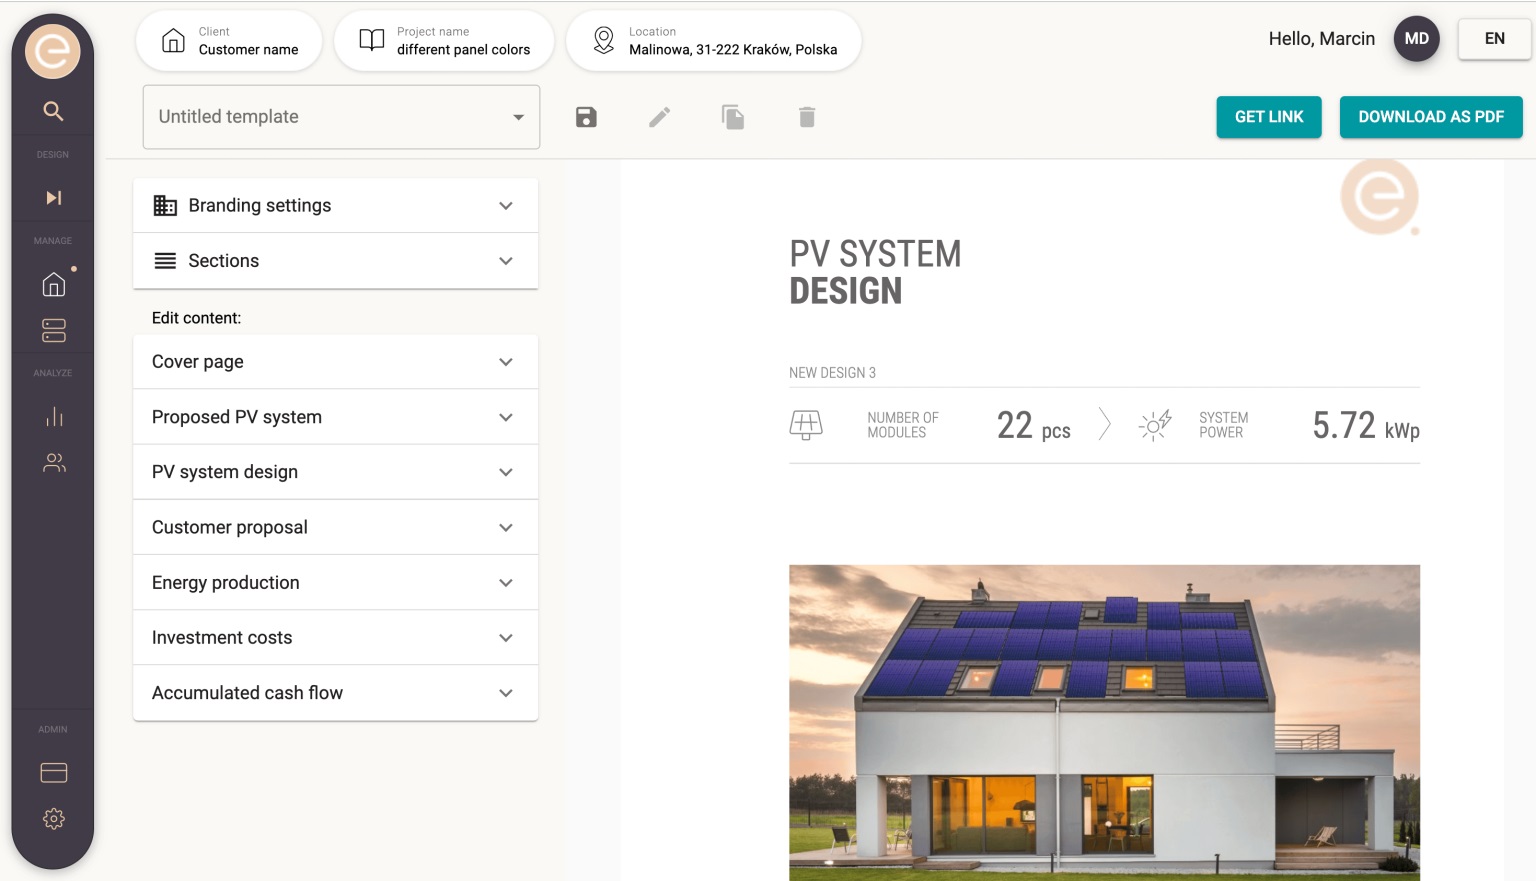Expand Energy production section
Viewport: 1536px width, 881px height.
(336, 583)
